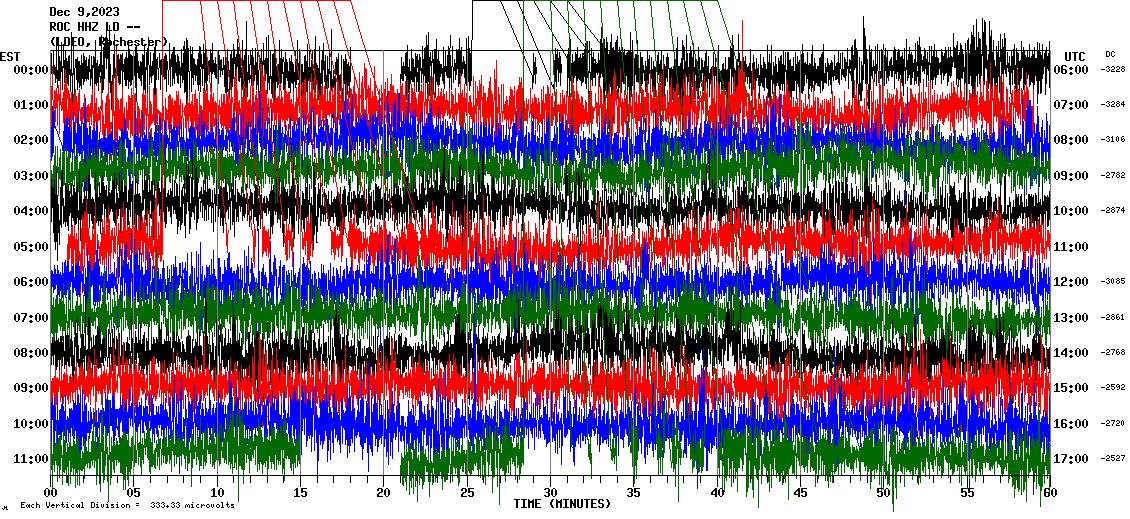
Task: Pick DC offset value -2782
Action: (1113, 175)
